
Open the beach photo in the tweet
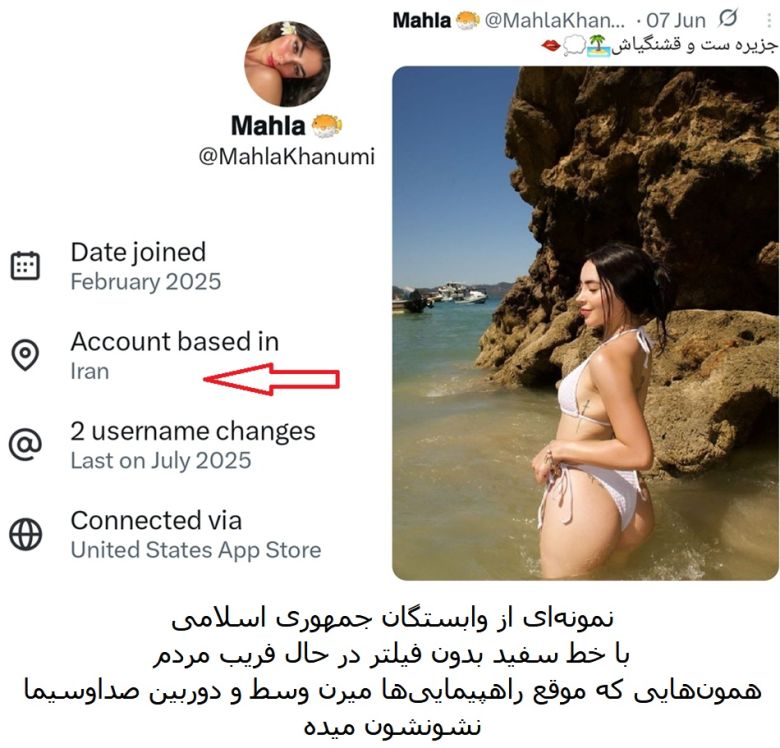click(585, 323)
